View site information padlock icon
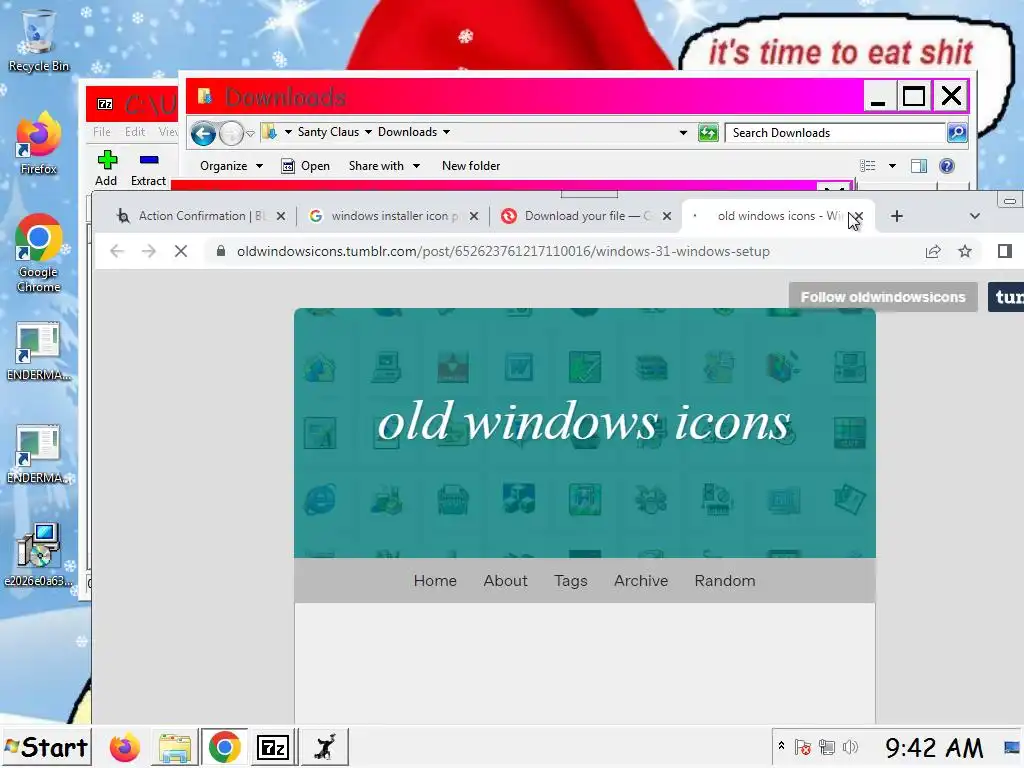The image size is (1024, 768). tap(221, 251)
